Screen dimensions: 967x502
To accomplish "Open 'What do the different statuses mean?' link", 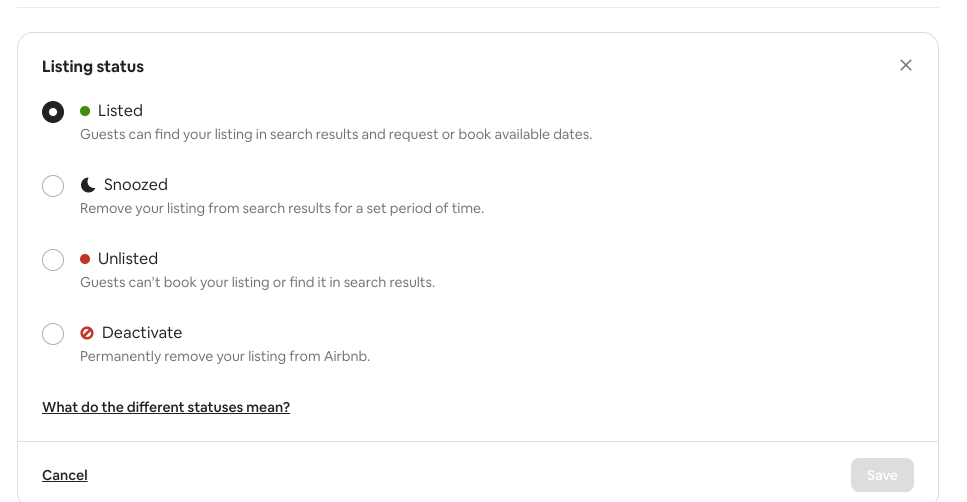I will click(166, 407).
